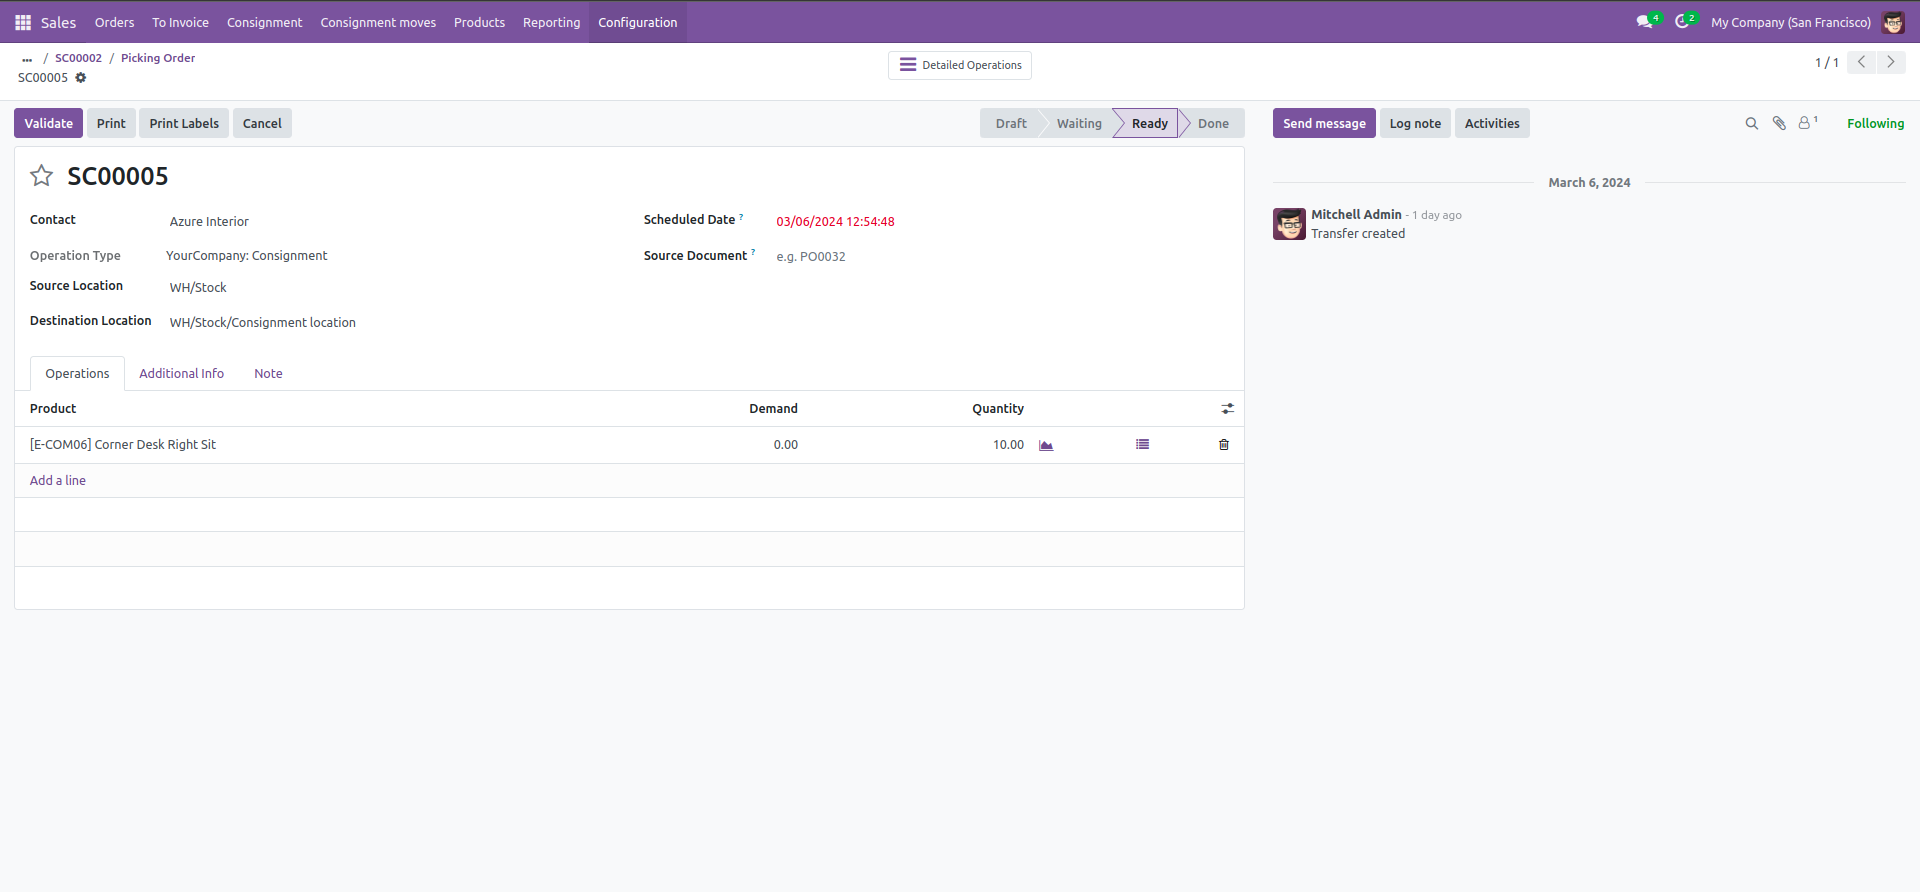Delete the Corner Desk Right Sit line
The image size is (1920, 892).
[1224, 445]
